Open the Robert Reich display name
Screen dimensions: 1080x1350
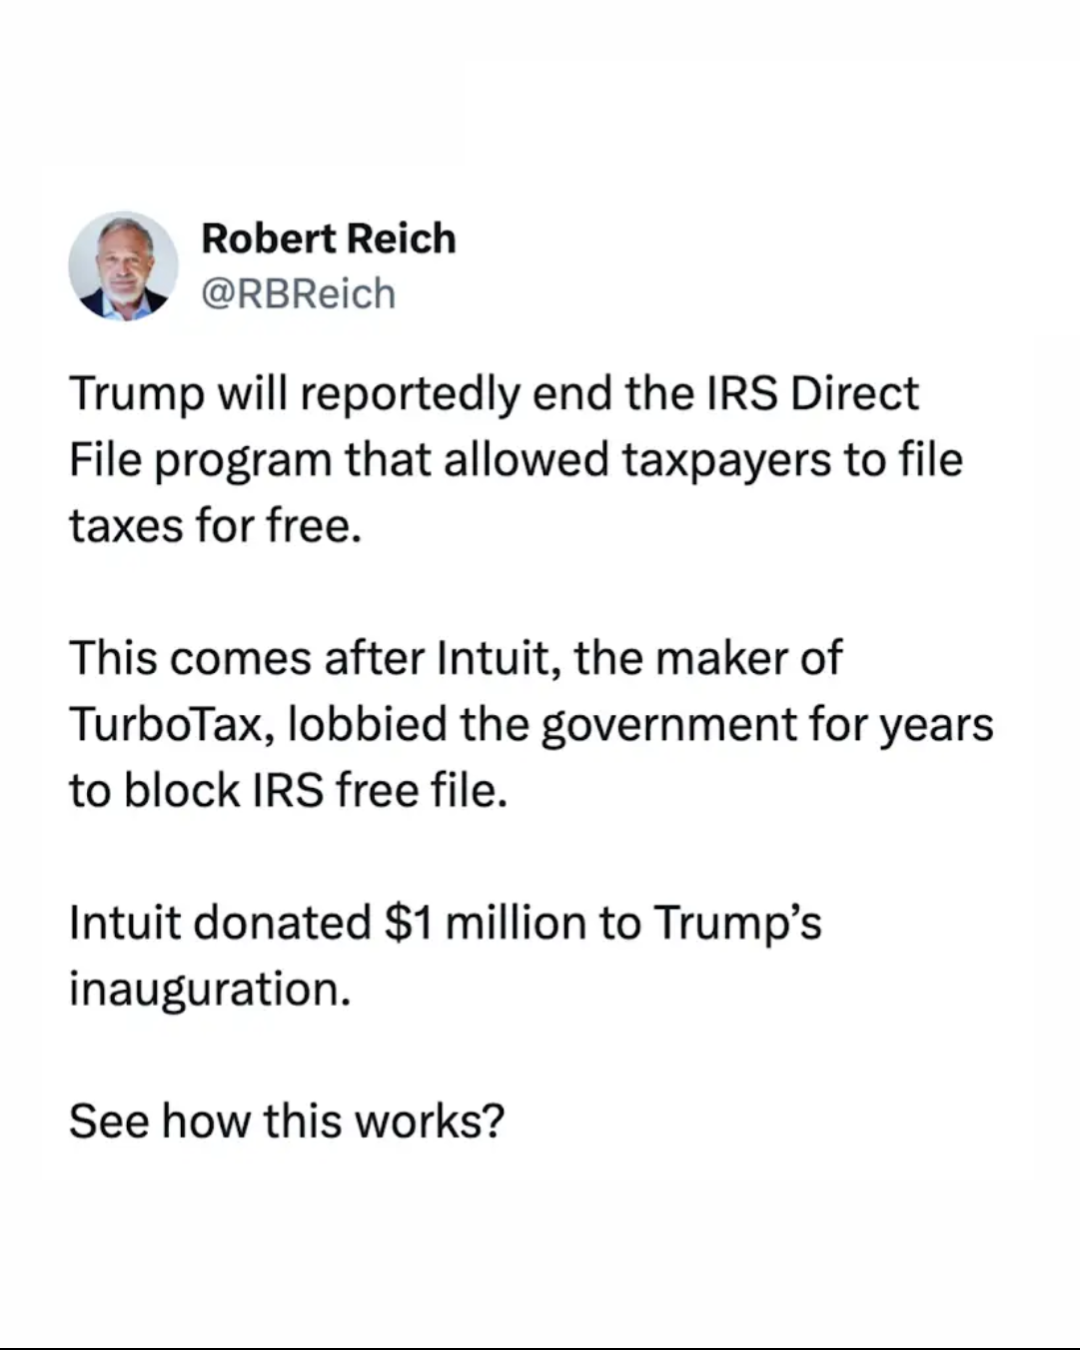point(328,239)
